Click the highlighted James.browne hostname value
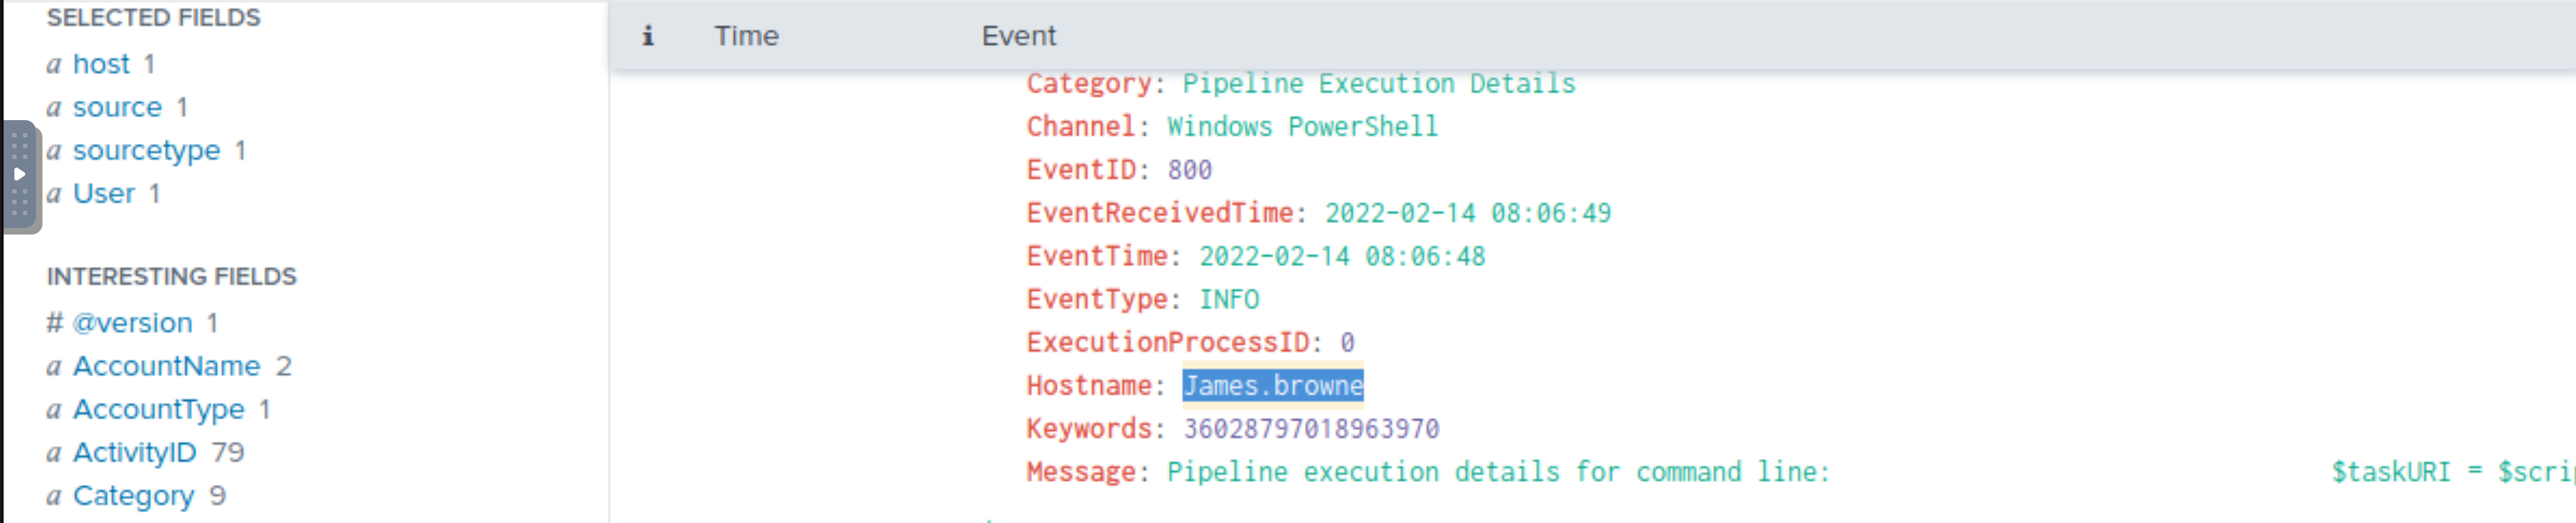The height and width of the screenshot is (523, 2576). pyautogui.click(x=1272, y=386)
